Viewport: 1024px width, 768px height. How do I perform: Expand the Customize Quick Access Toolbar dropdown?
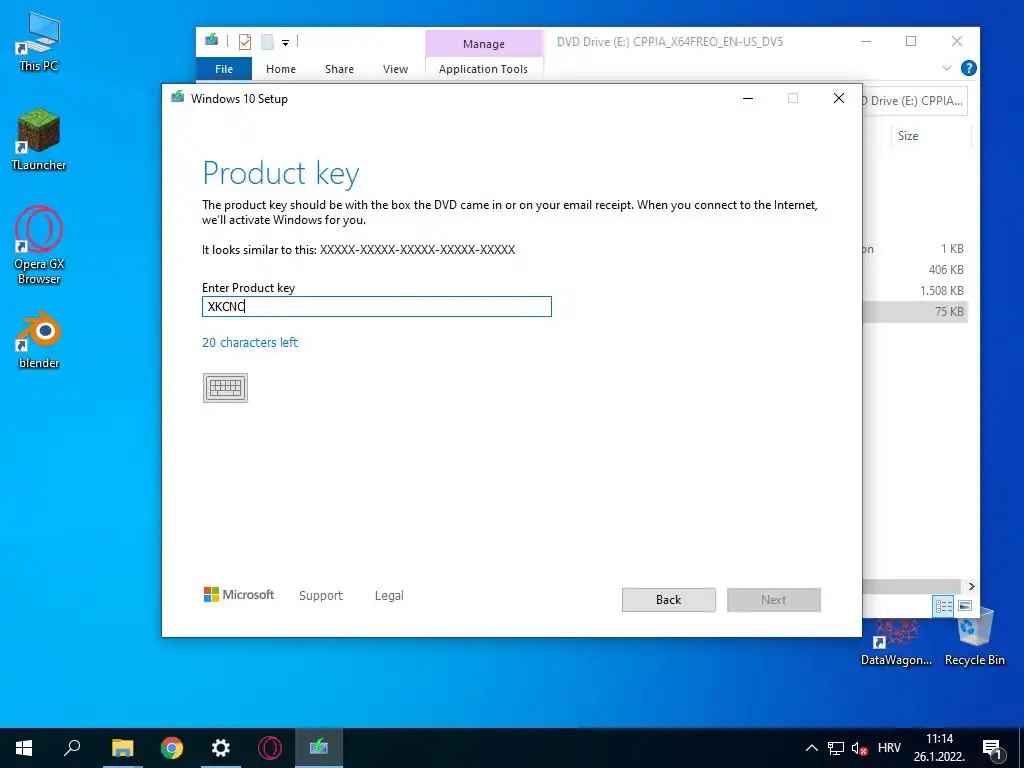(x=285, y=42)
